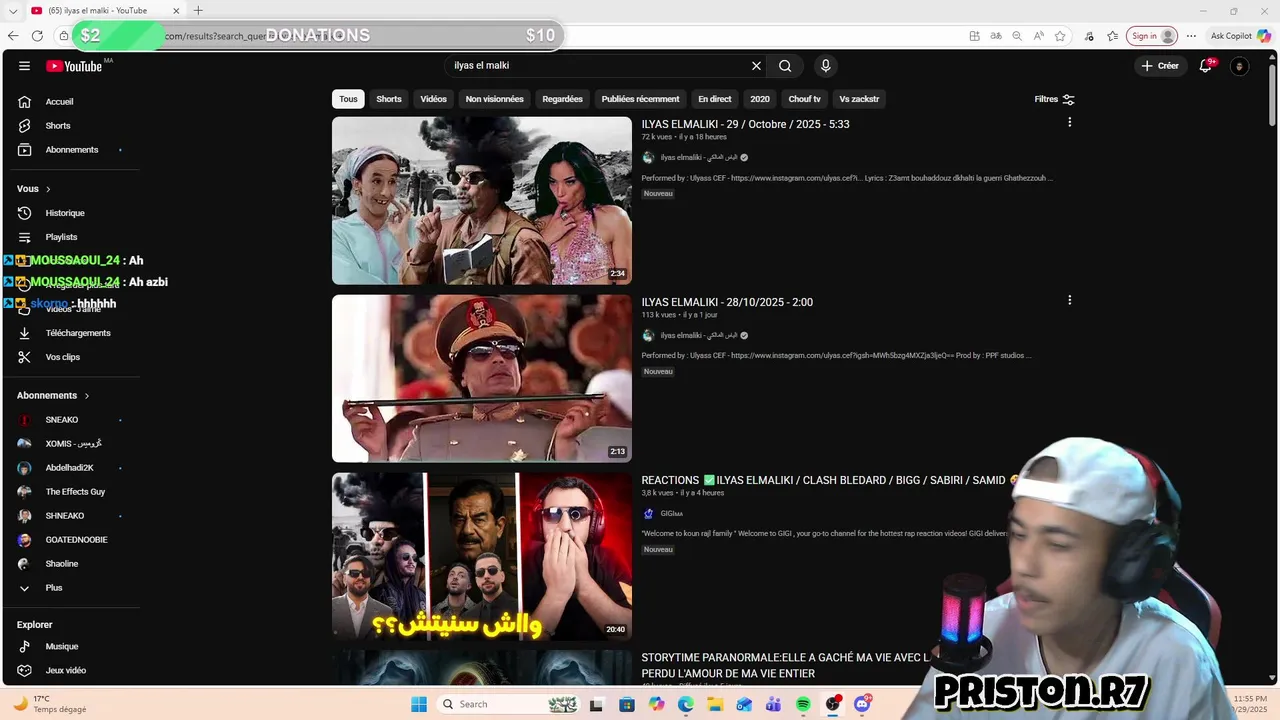The width and height of the screenshot is (1280, 720).
Task: Select the Regardées chip
Action: pos(562,99)
